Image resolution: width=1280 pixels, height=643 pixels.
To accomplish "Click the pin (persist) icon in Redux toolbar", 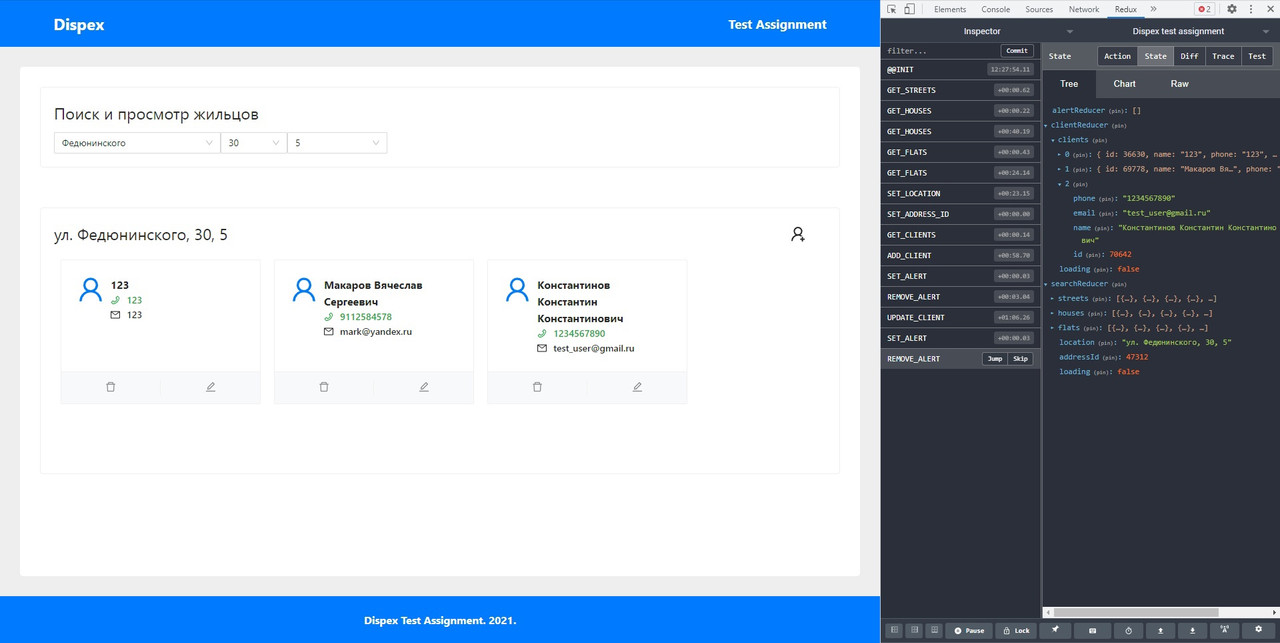I will [1055, 631].
